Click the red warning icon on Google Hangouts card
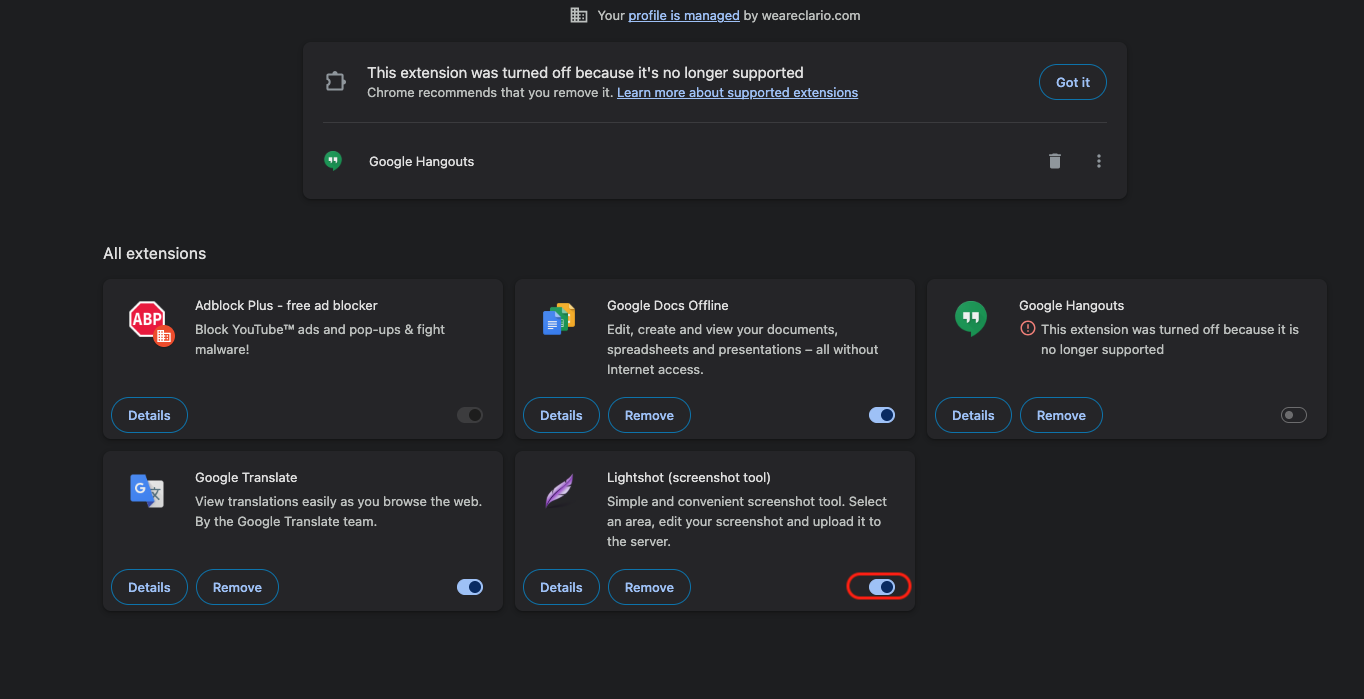 [x=1027, y=329]
